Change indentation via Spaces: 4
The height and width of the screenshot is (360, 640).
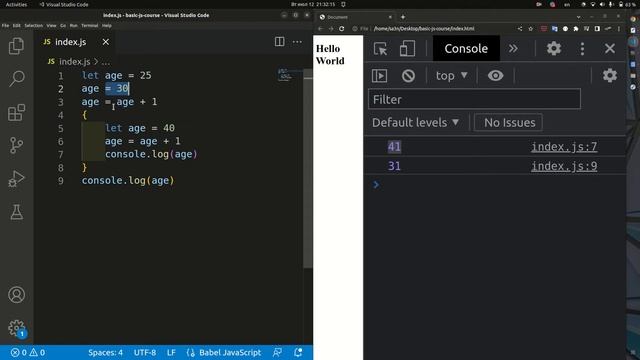[x=105, y=353]
